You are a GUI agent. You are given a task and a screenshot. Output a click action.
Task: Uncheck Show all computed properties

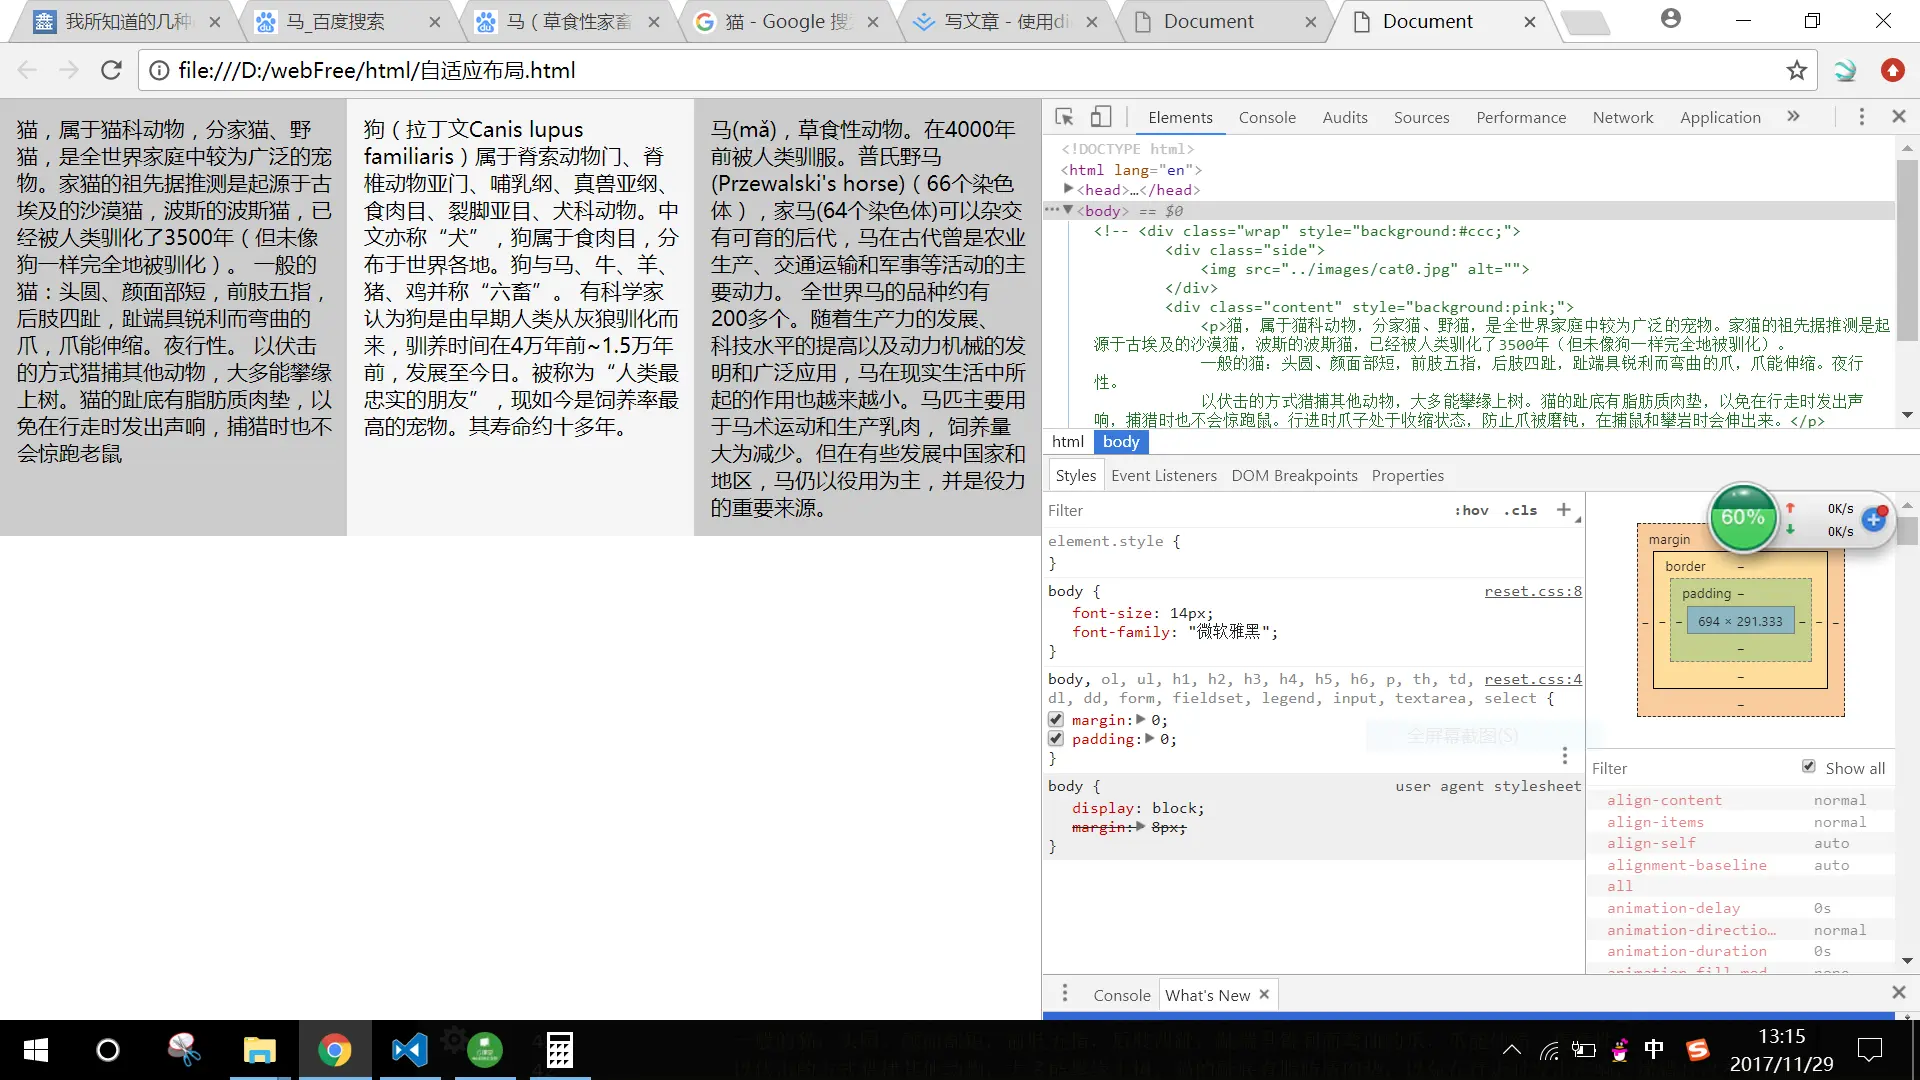pyautogui.click(x=1809, y=767)
